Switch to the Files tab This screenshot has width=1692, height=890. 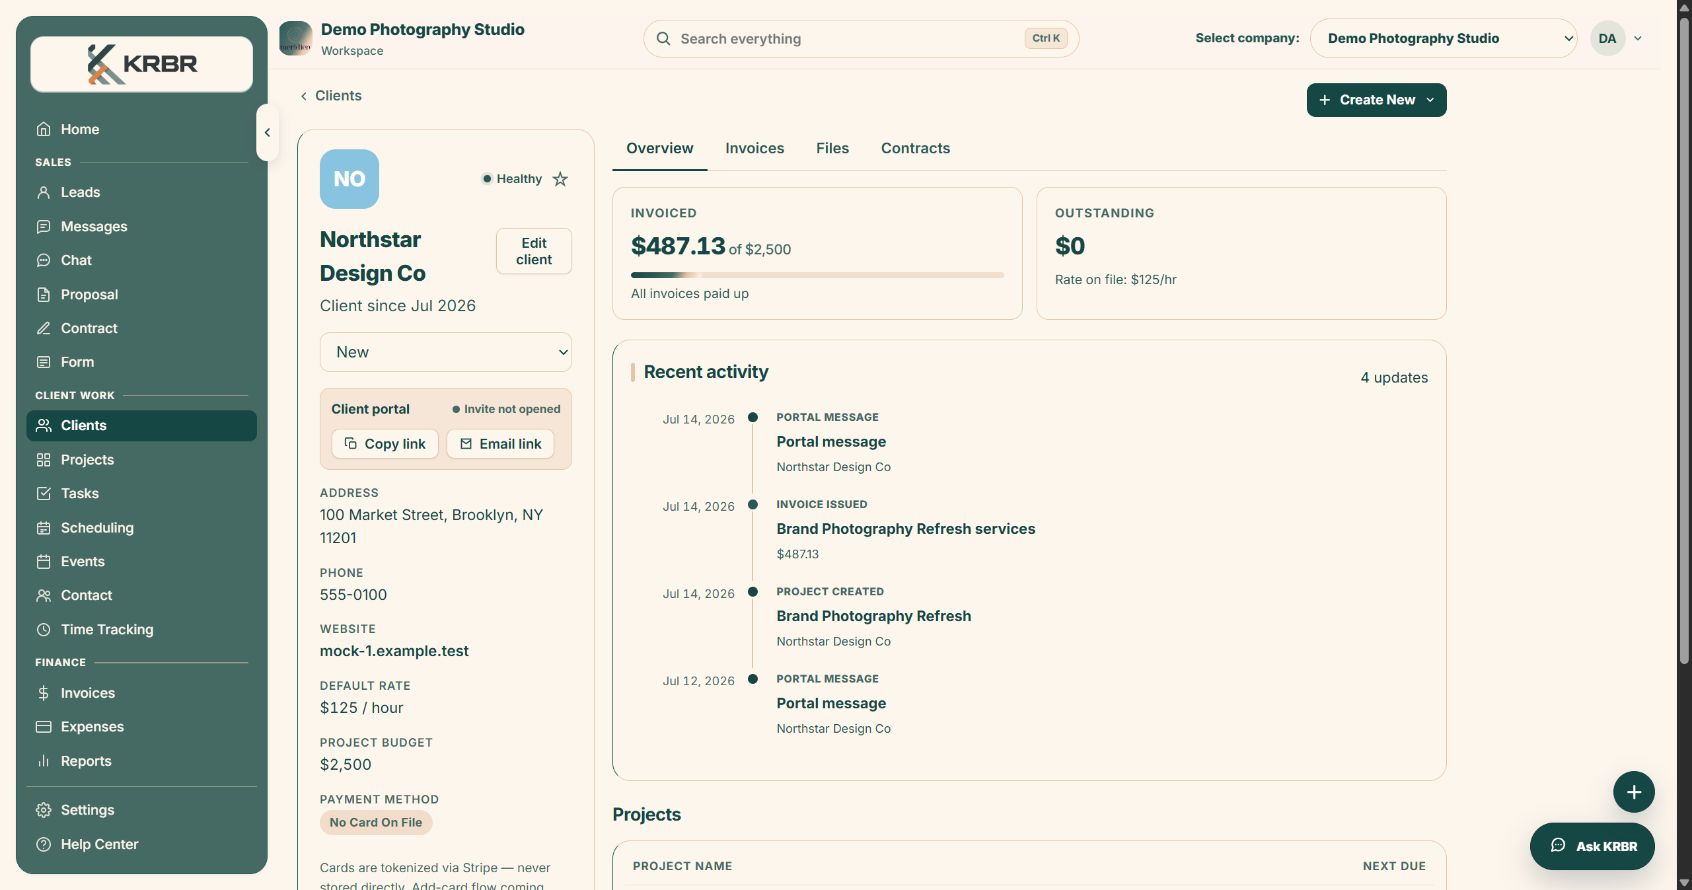pos(832,148)
